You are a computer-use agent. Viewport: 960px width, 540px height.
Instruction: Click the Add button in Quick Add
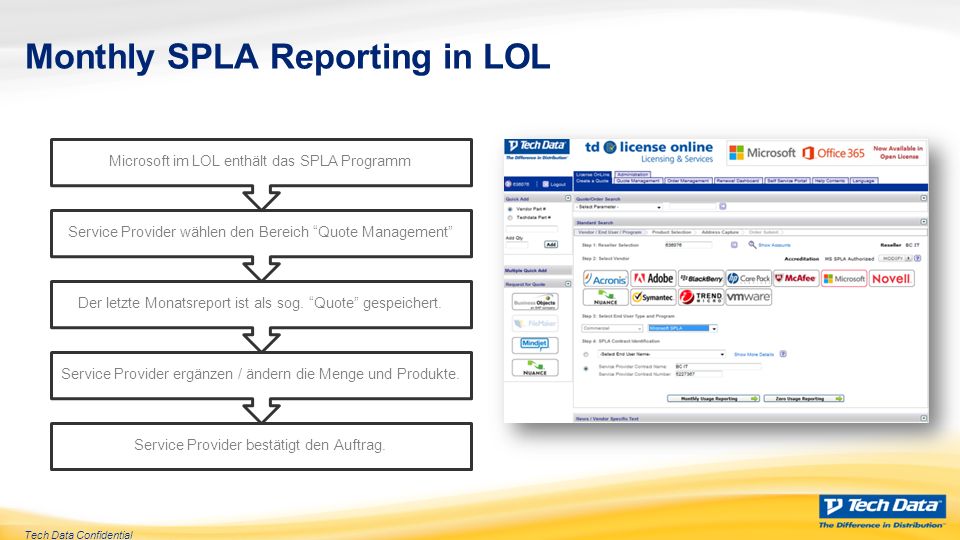(x=550, y=244)
